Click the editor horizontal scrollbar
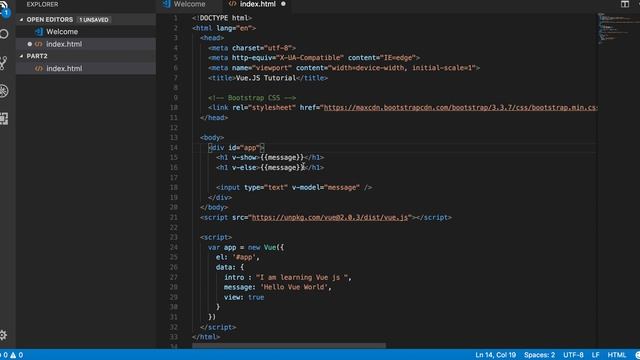The image size is (640, 360). click(289, 346)
